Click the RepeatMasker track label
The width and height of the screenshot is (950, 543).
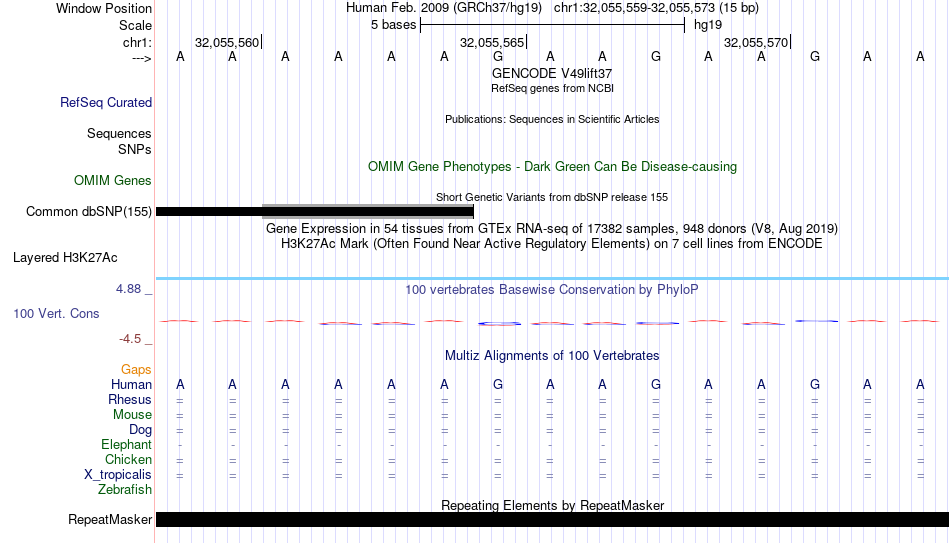click(110, 519)
